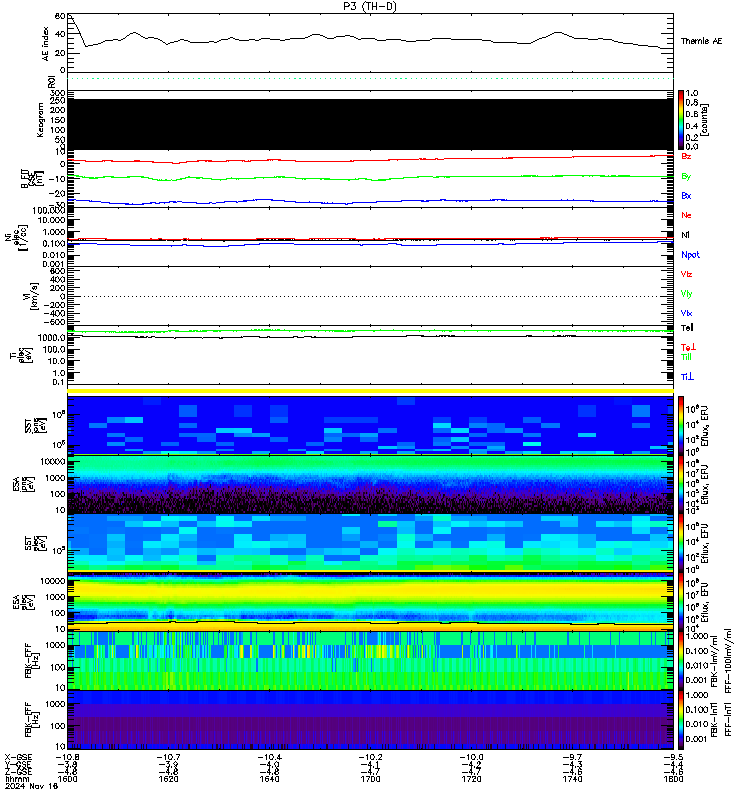
Task: Click the P3 (TH-D) plot title
Action: 370,6
